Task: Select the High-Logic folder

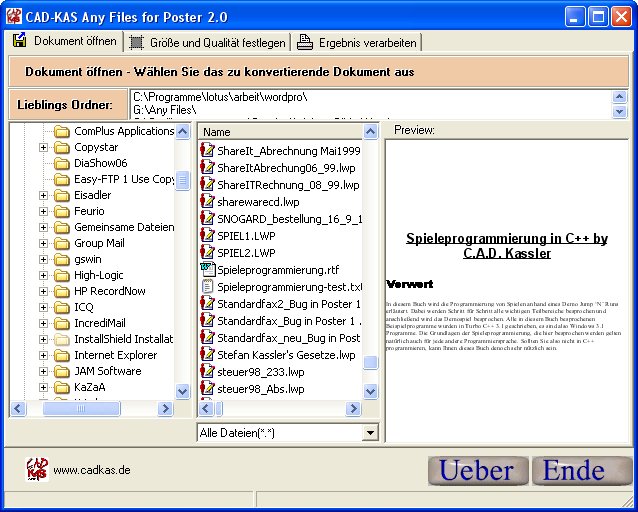Action: 98,276
